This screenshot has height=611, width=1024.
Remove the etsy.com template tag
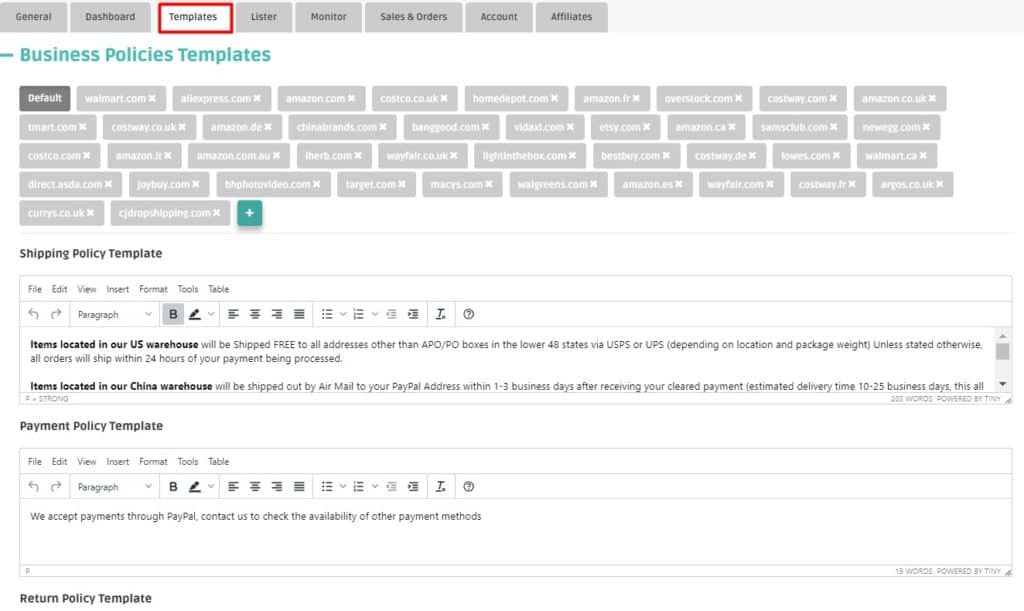click(x=646, y=127)
